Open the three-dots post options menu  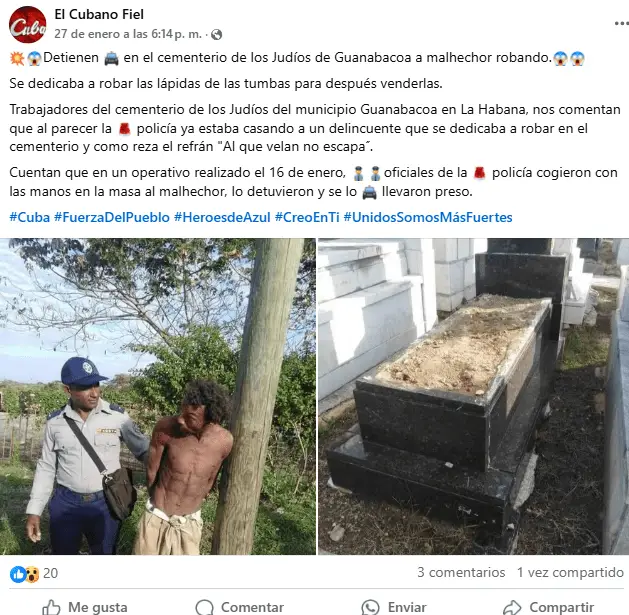[621, 24]
